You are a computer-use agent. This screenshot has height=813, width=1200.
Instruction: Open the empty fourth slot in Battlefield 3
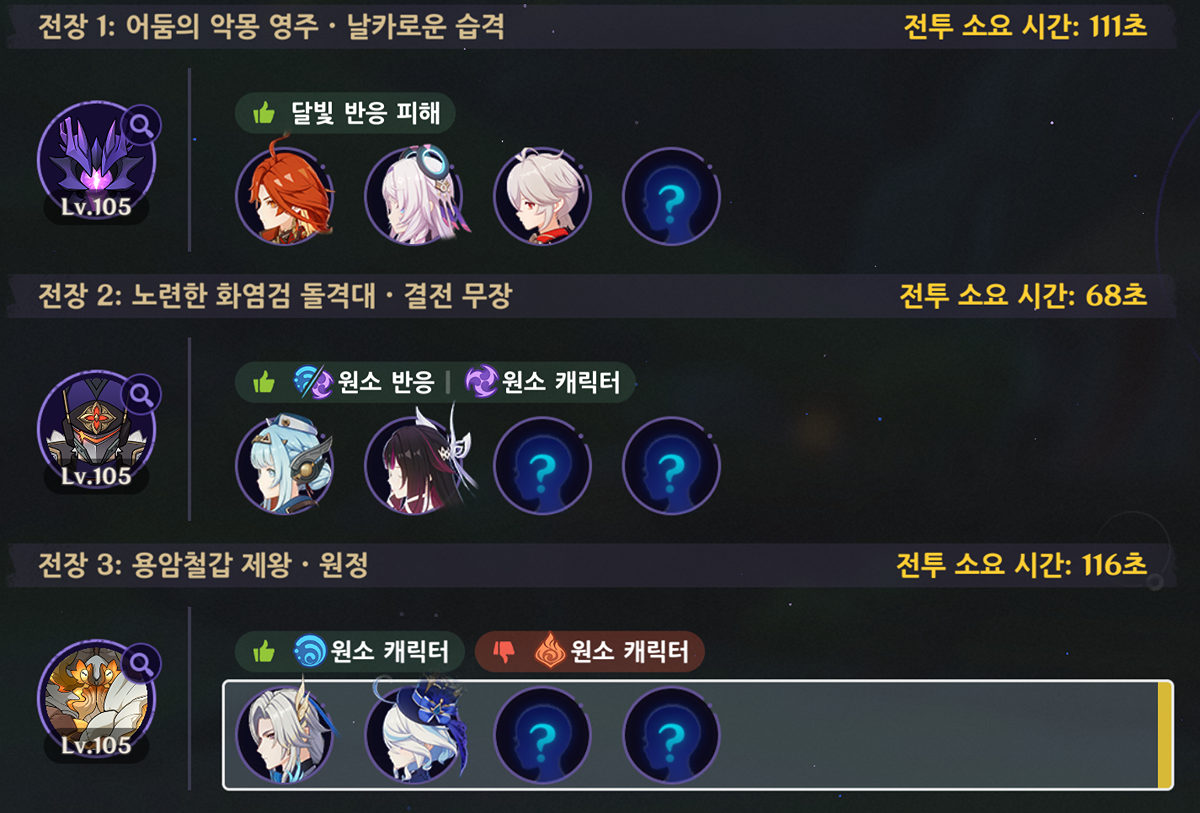(x=671, y=735)
